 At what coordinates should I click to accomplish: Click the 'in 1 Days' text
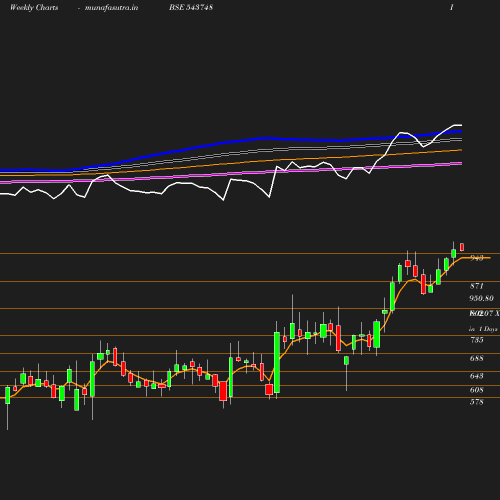point(483,329)
